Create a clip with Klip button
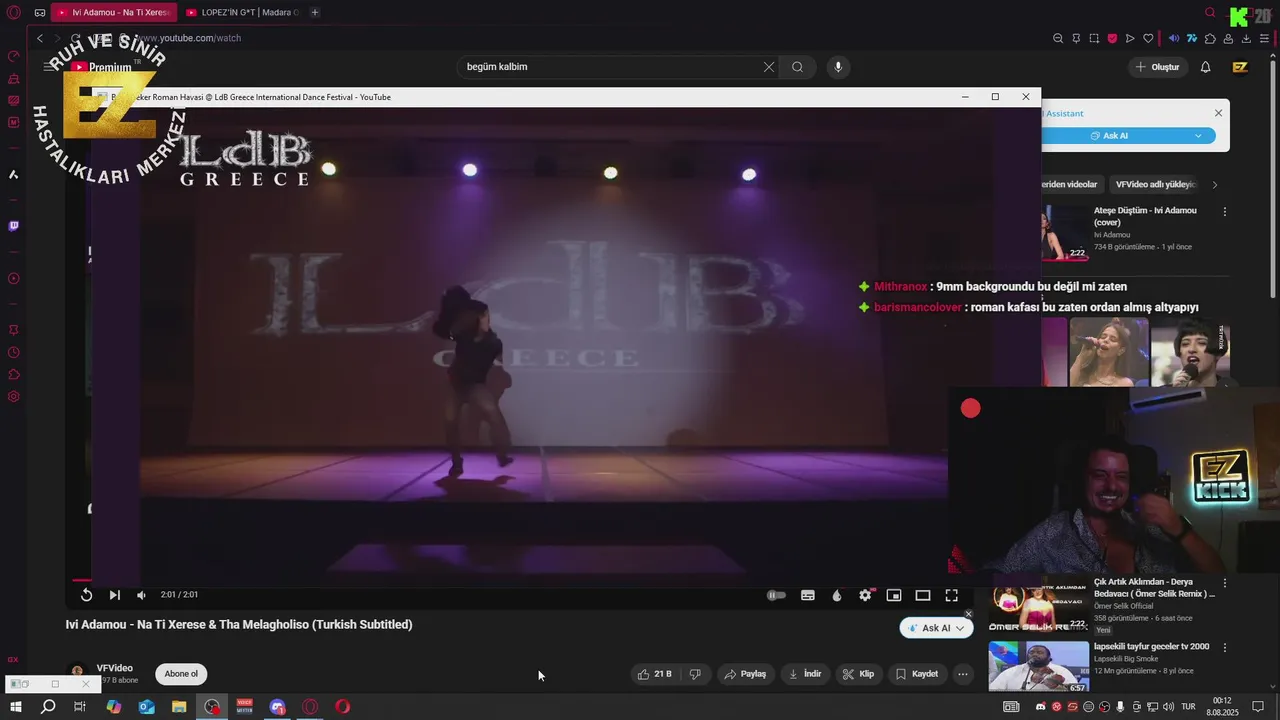The height and width of the screenshot is (720, 1280). click(x=858, y=674)
